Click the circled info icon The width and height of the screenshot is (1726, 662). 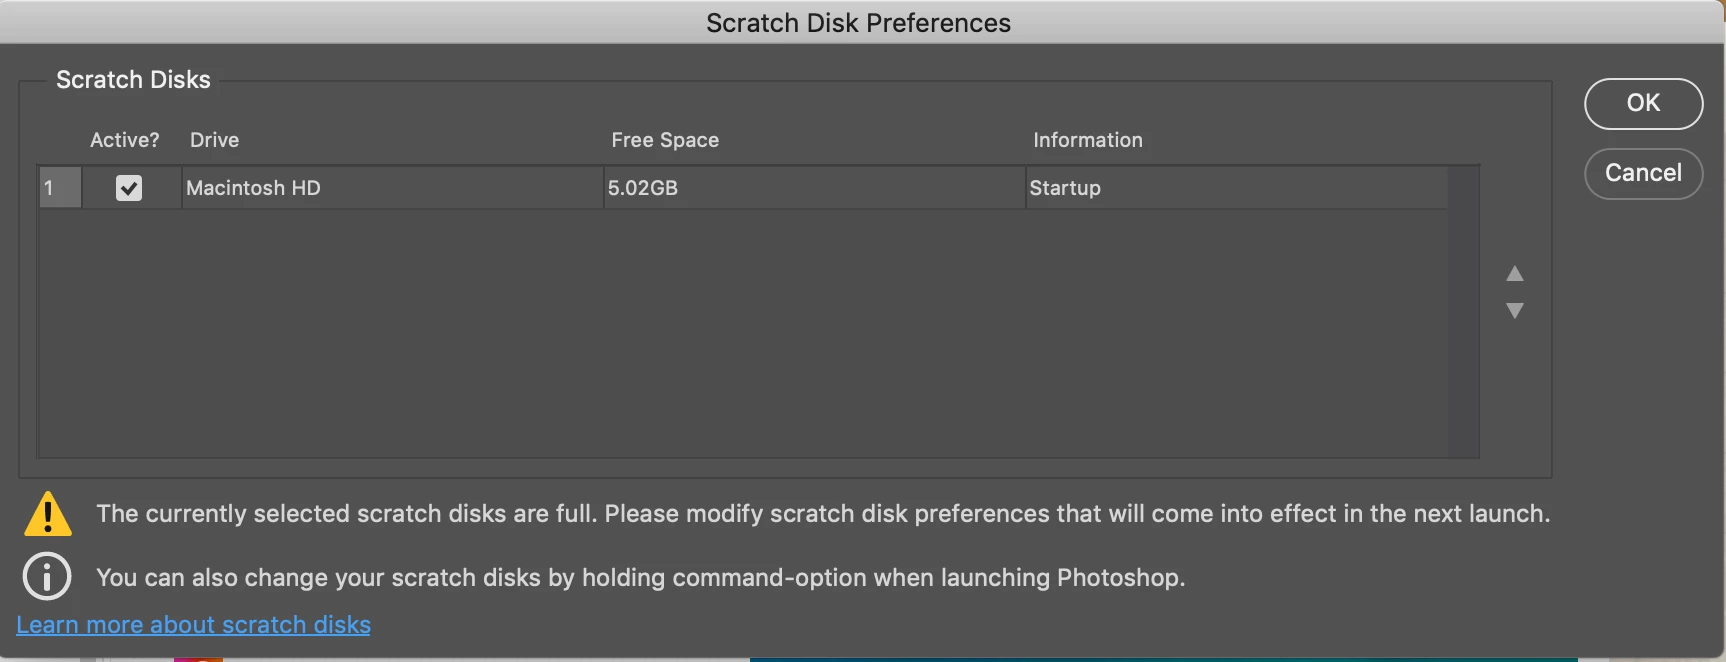point(47,577)
